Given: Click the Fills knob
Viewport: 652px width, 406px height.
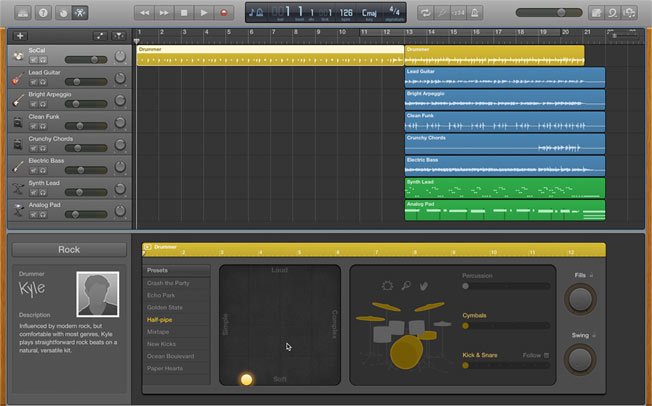Looking at the screenshot, I should [x=580, y=299].
